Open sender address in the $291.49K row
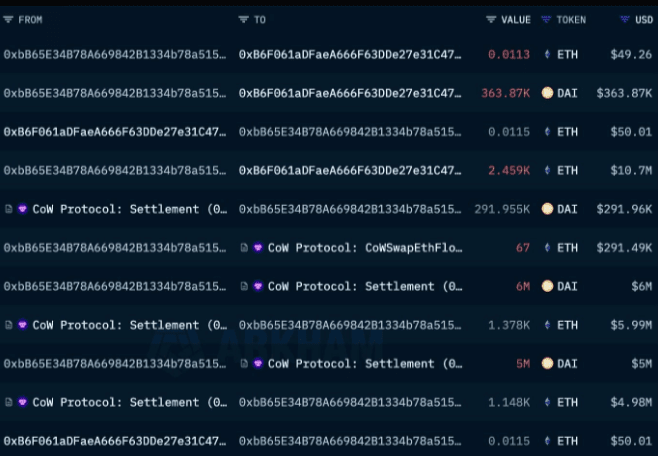This screenshot has width=658, height=456. pyautogui.click(x=115, y=248)
